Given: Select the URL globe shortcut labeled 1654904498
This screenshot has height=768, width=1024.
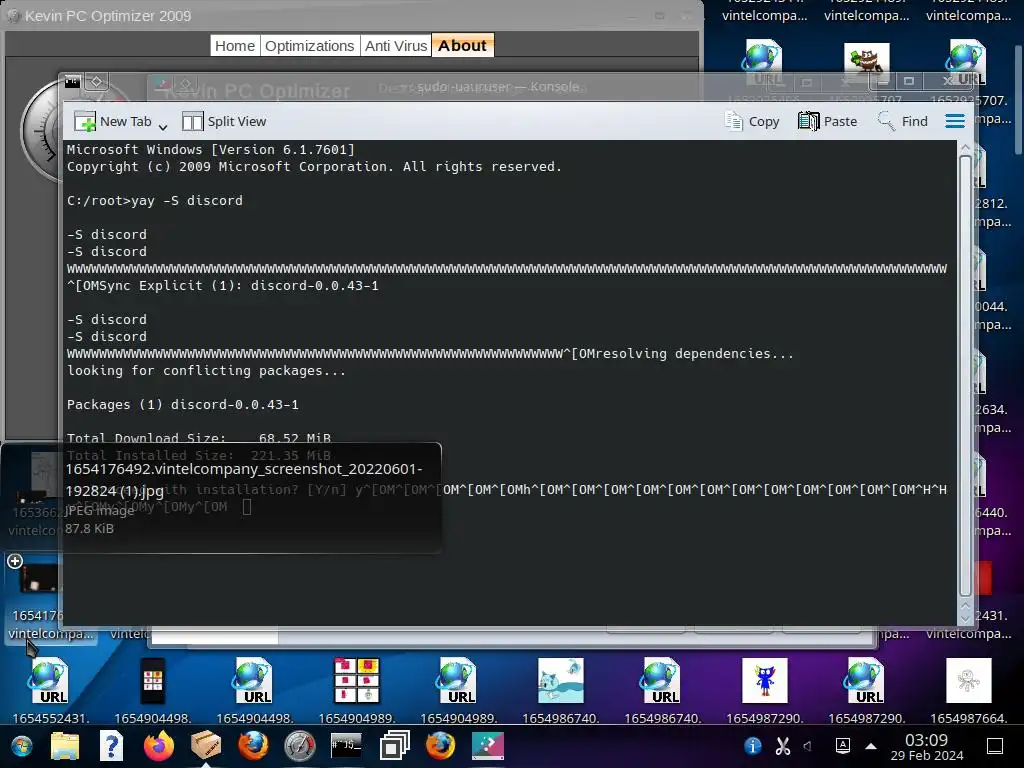Looking at the screenshot, I should point(254,691).
